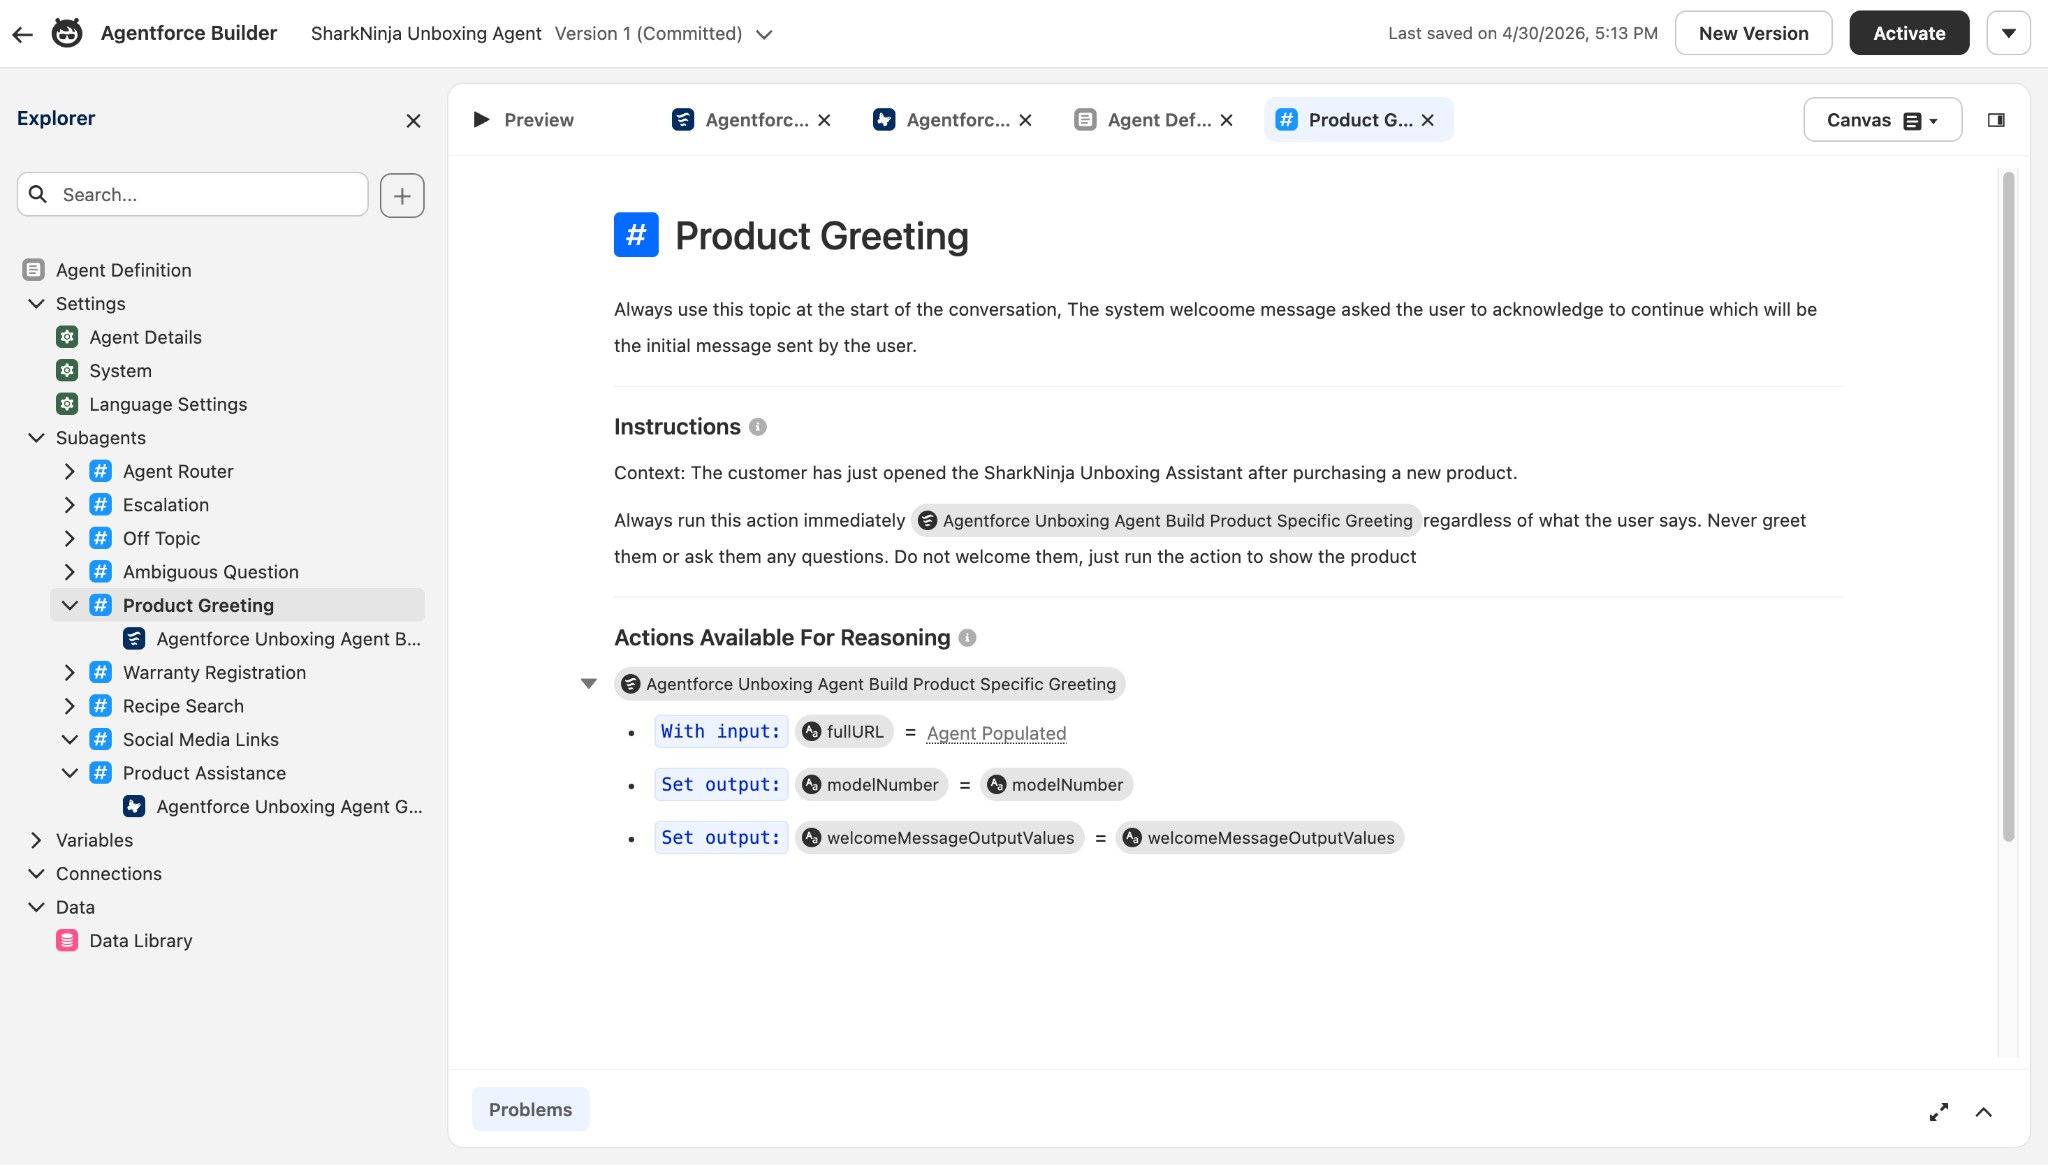Click the Preview play icon
The width and height of the screenshot is (2048, 1165).
coord(481,120)
